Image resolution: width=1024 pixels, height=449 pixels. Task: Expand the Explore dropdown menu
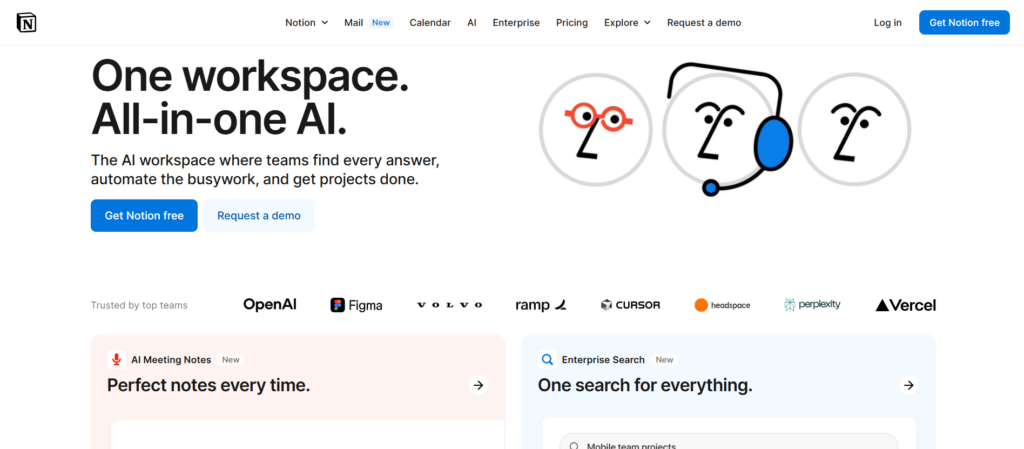click(x=627, y=23)
